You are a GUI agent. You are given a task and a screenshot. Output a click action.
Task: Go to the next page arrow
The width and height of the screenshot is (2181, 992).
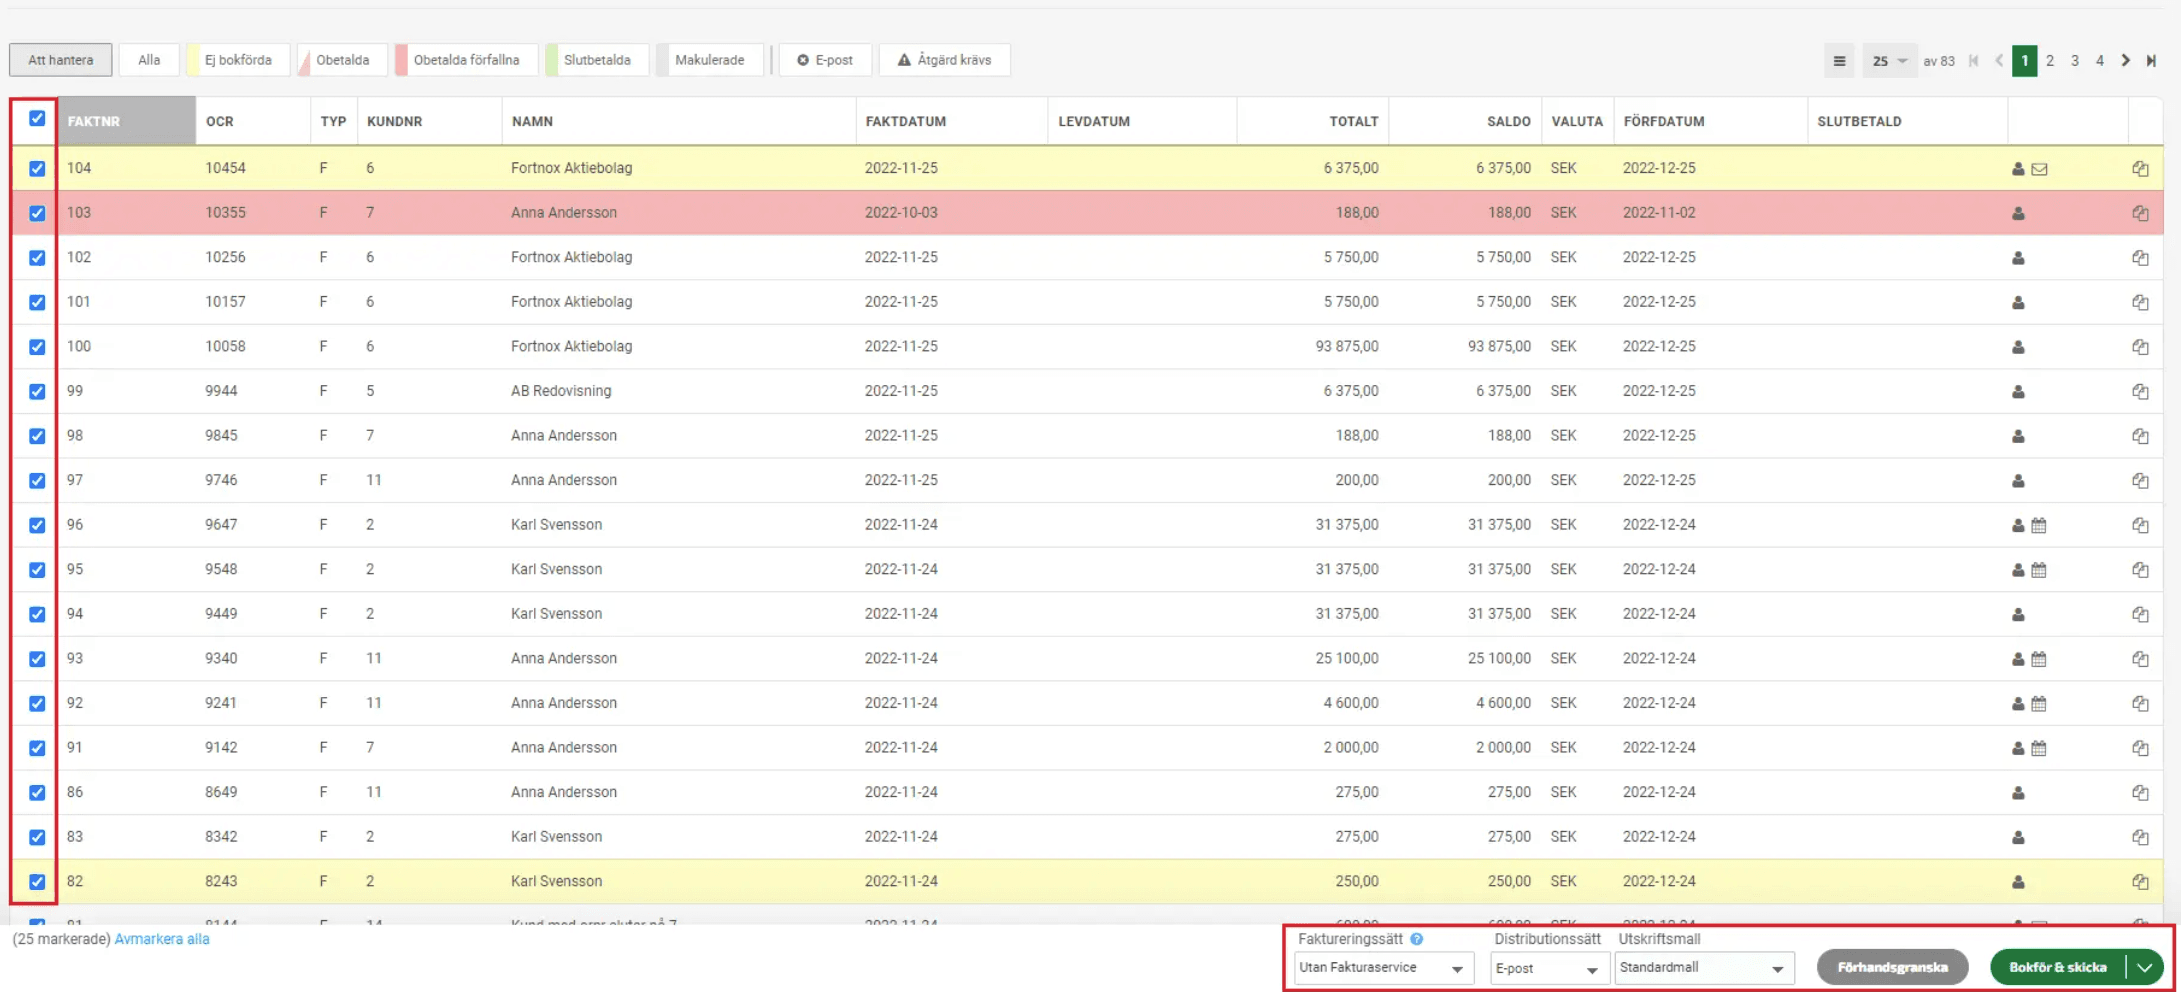2126,61
